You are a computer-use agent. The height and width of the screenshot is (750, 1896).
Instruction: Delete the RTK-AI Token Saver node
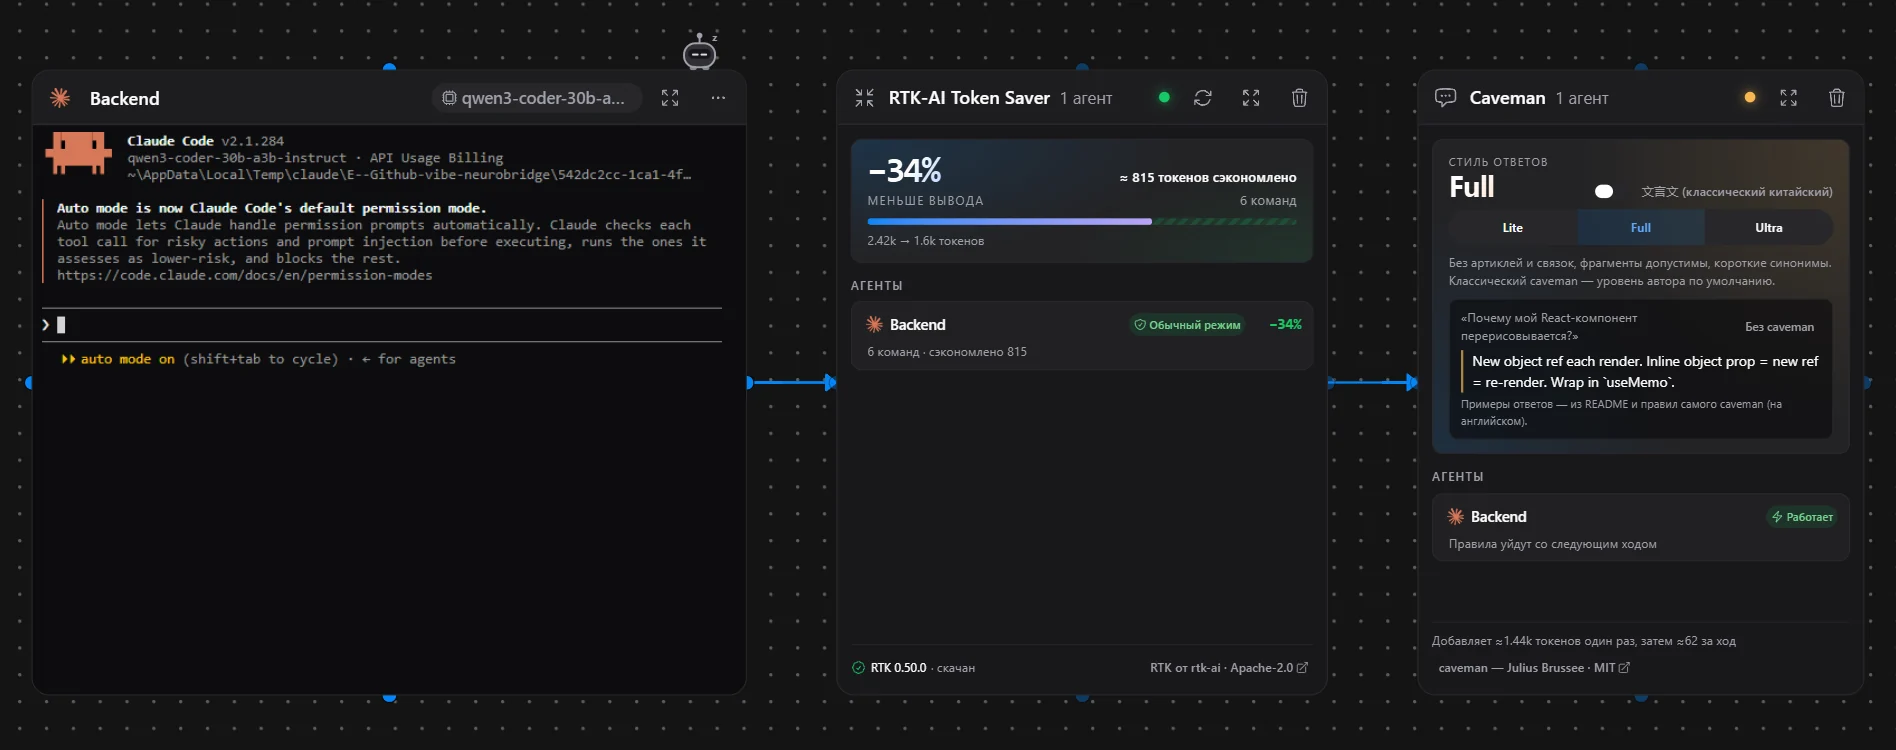(1299, 98)
